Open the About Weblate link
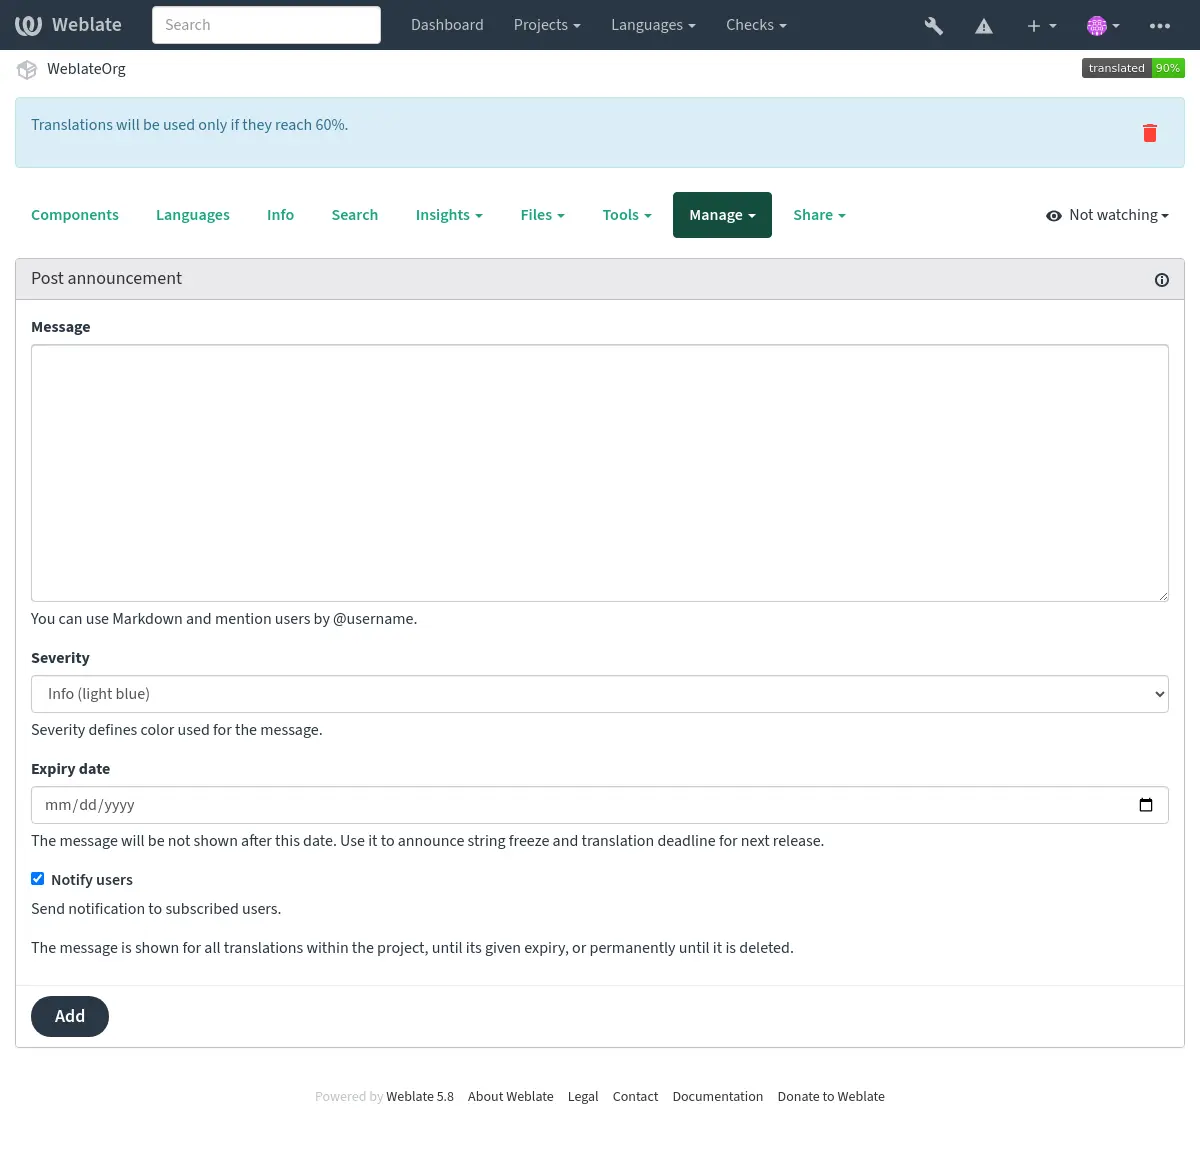This screenshot has height=1156, width=1200. [x=511, y=1097]
